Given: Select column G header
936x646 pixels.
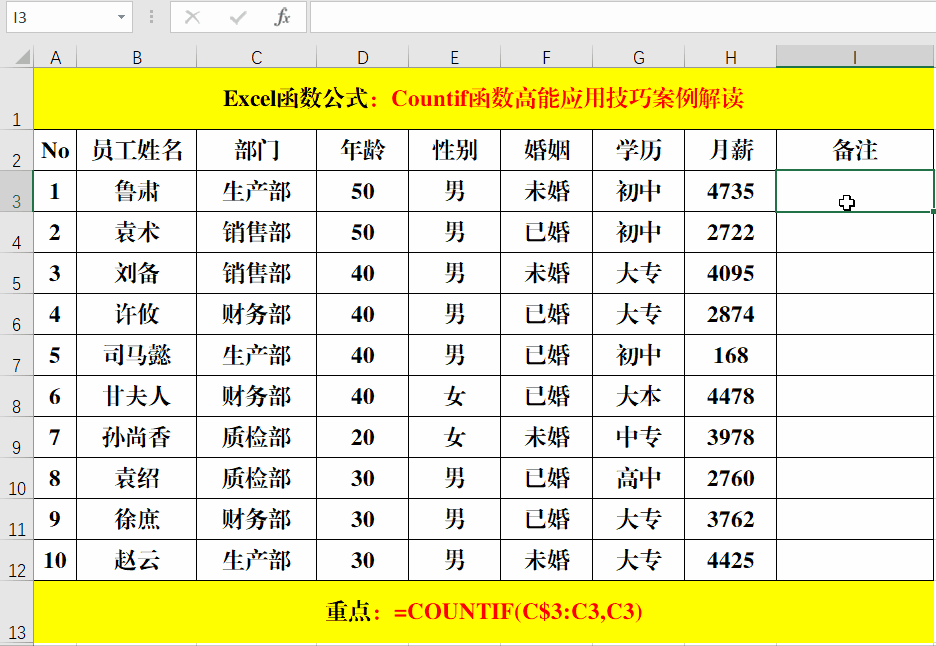Looking at the screenshot, I should [638, 57].
